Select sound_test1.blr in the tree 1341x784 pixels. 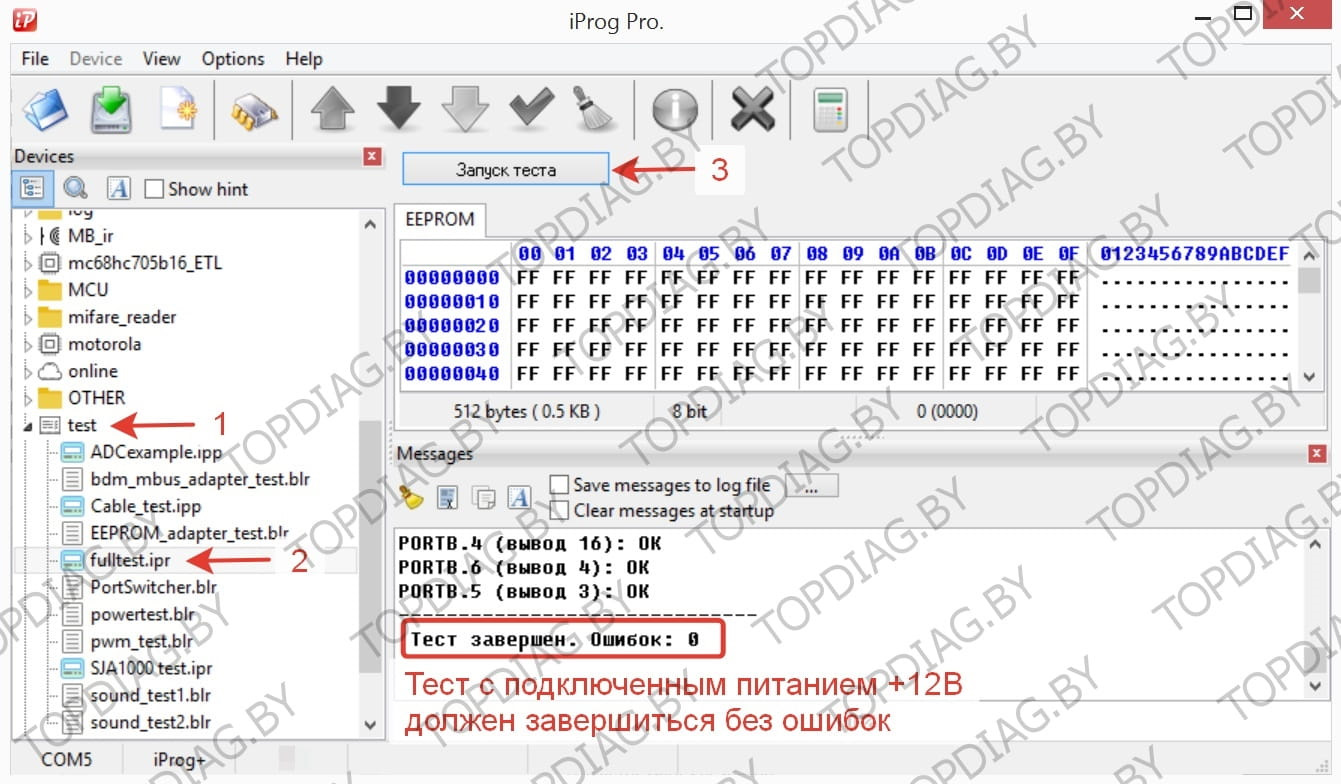coord(150,695)
